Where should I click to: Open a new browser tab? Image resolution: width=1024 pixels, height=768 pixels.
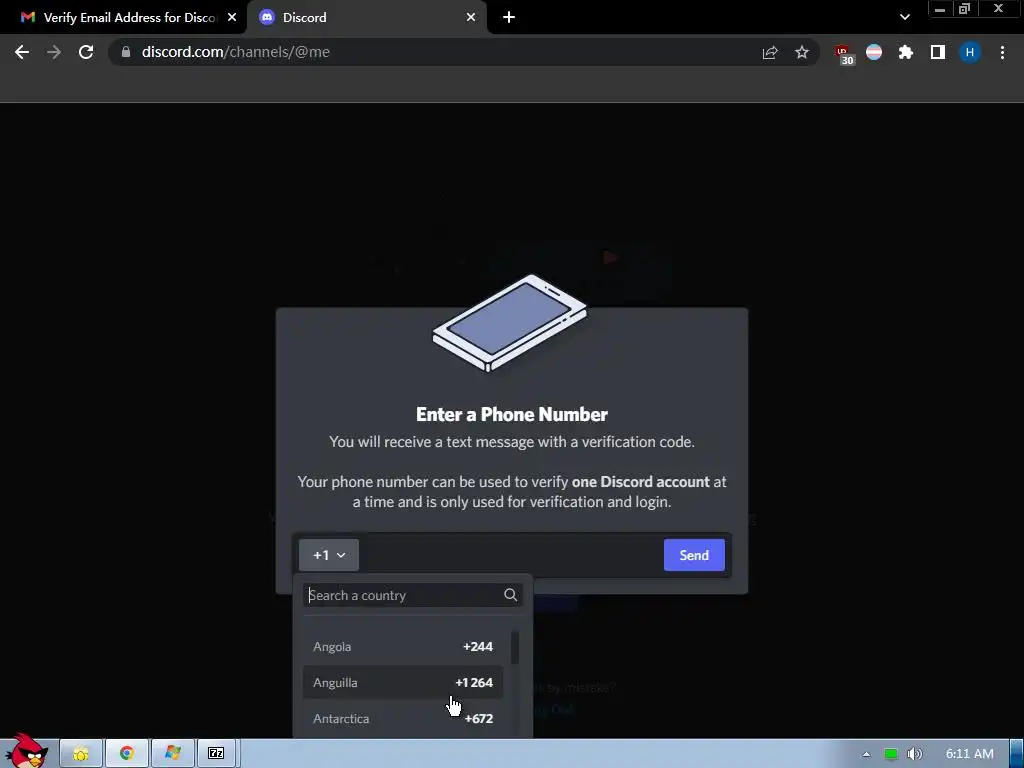509,18
